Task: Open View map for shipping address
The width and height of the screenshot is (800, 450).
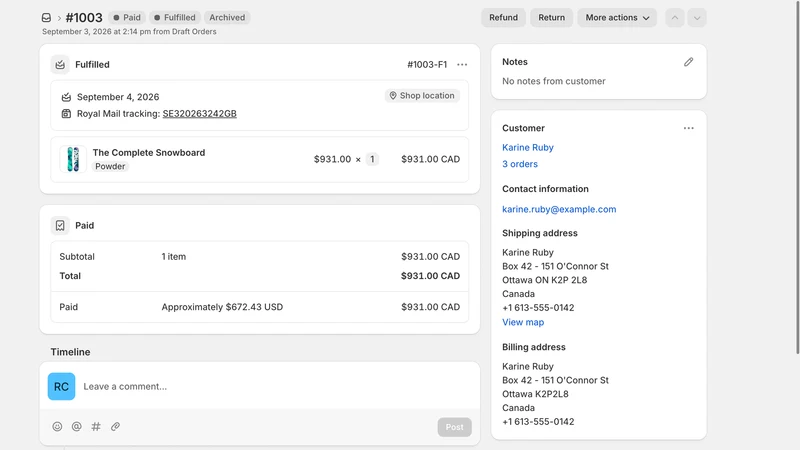Action: (x=523, y=322)
